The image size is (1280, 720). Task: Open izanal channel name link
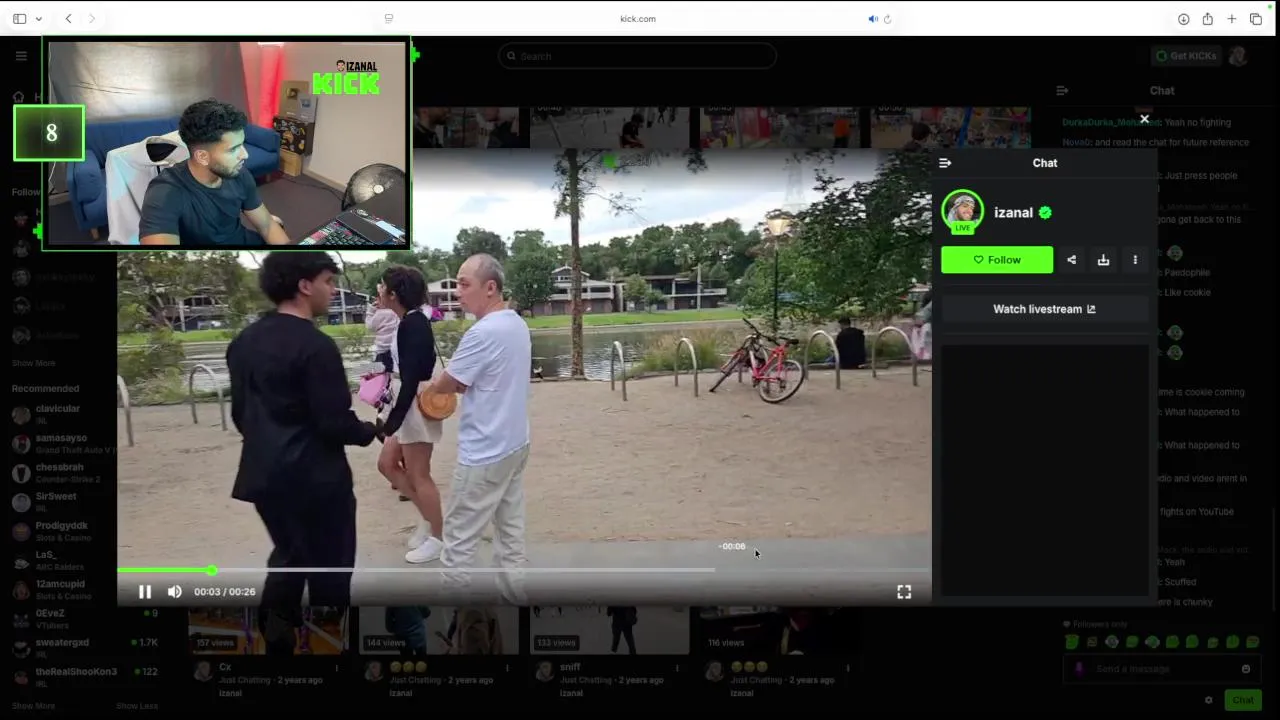(x=1013, y=213)
